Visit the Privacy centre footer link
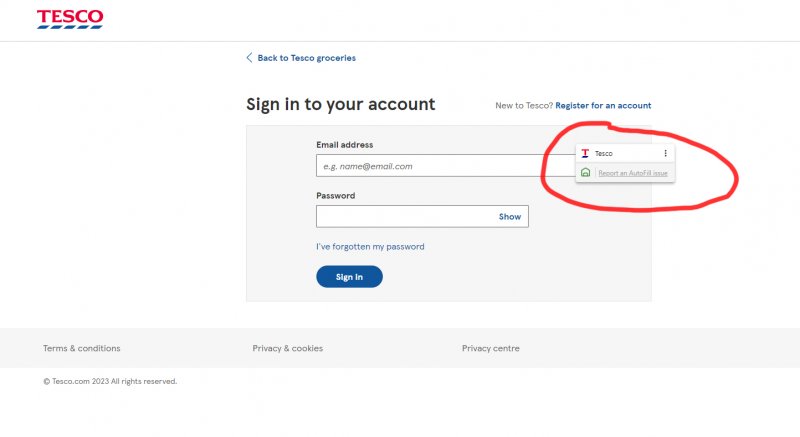The height and width of the screenshot is (437, 800). (x=491, y=348)
